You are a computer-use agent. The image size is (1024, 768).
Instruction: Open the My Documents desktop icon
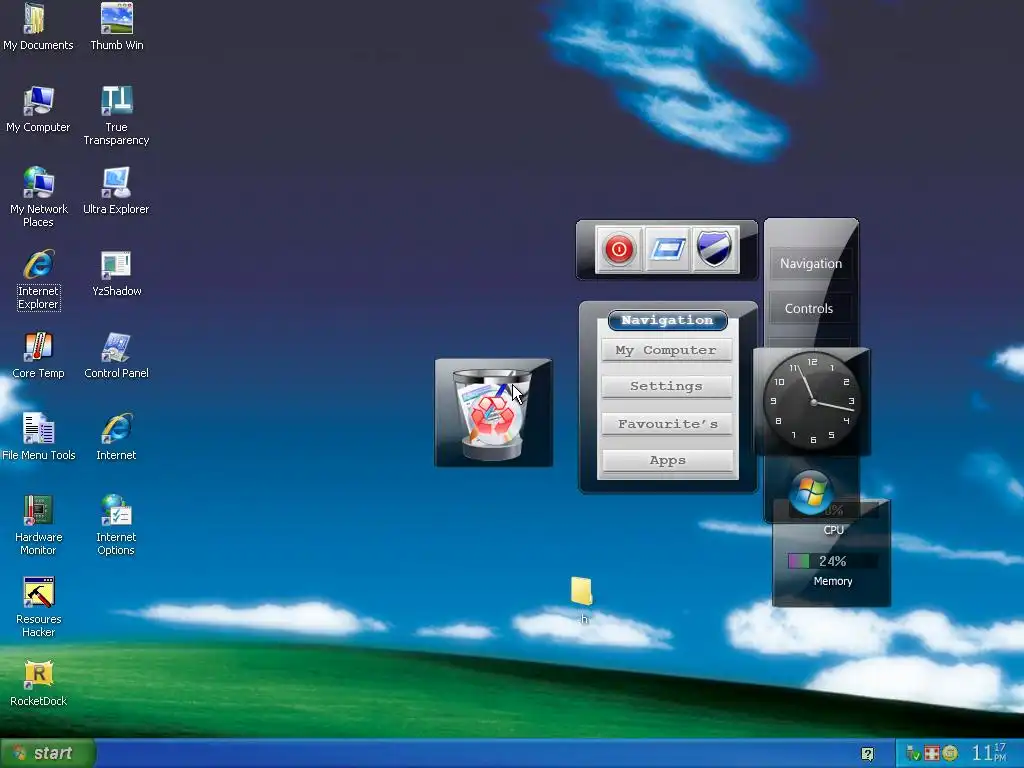tap(38, 27)
